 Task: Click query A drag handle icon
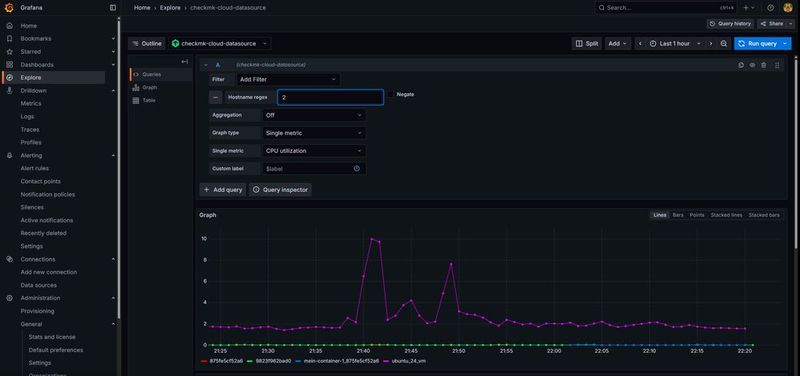(x=777, y=65)
